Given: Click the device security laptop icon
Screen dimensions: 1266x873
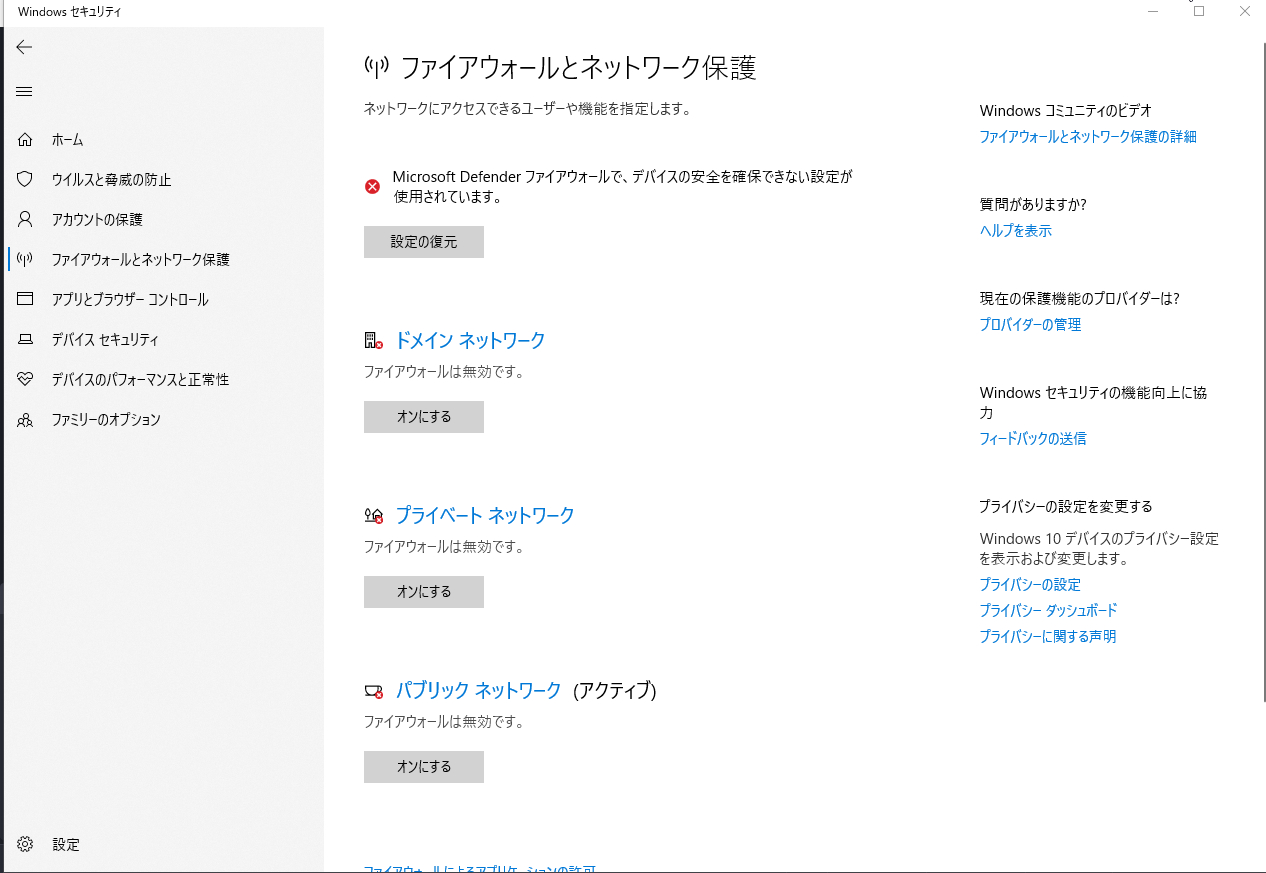Looking at the screenshot, I should [26, 340].
